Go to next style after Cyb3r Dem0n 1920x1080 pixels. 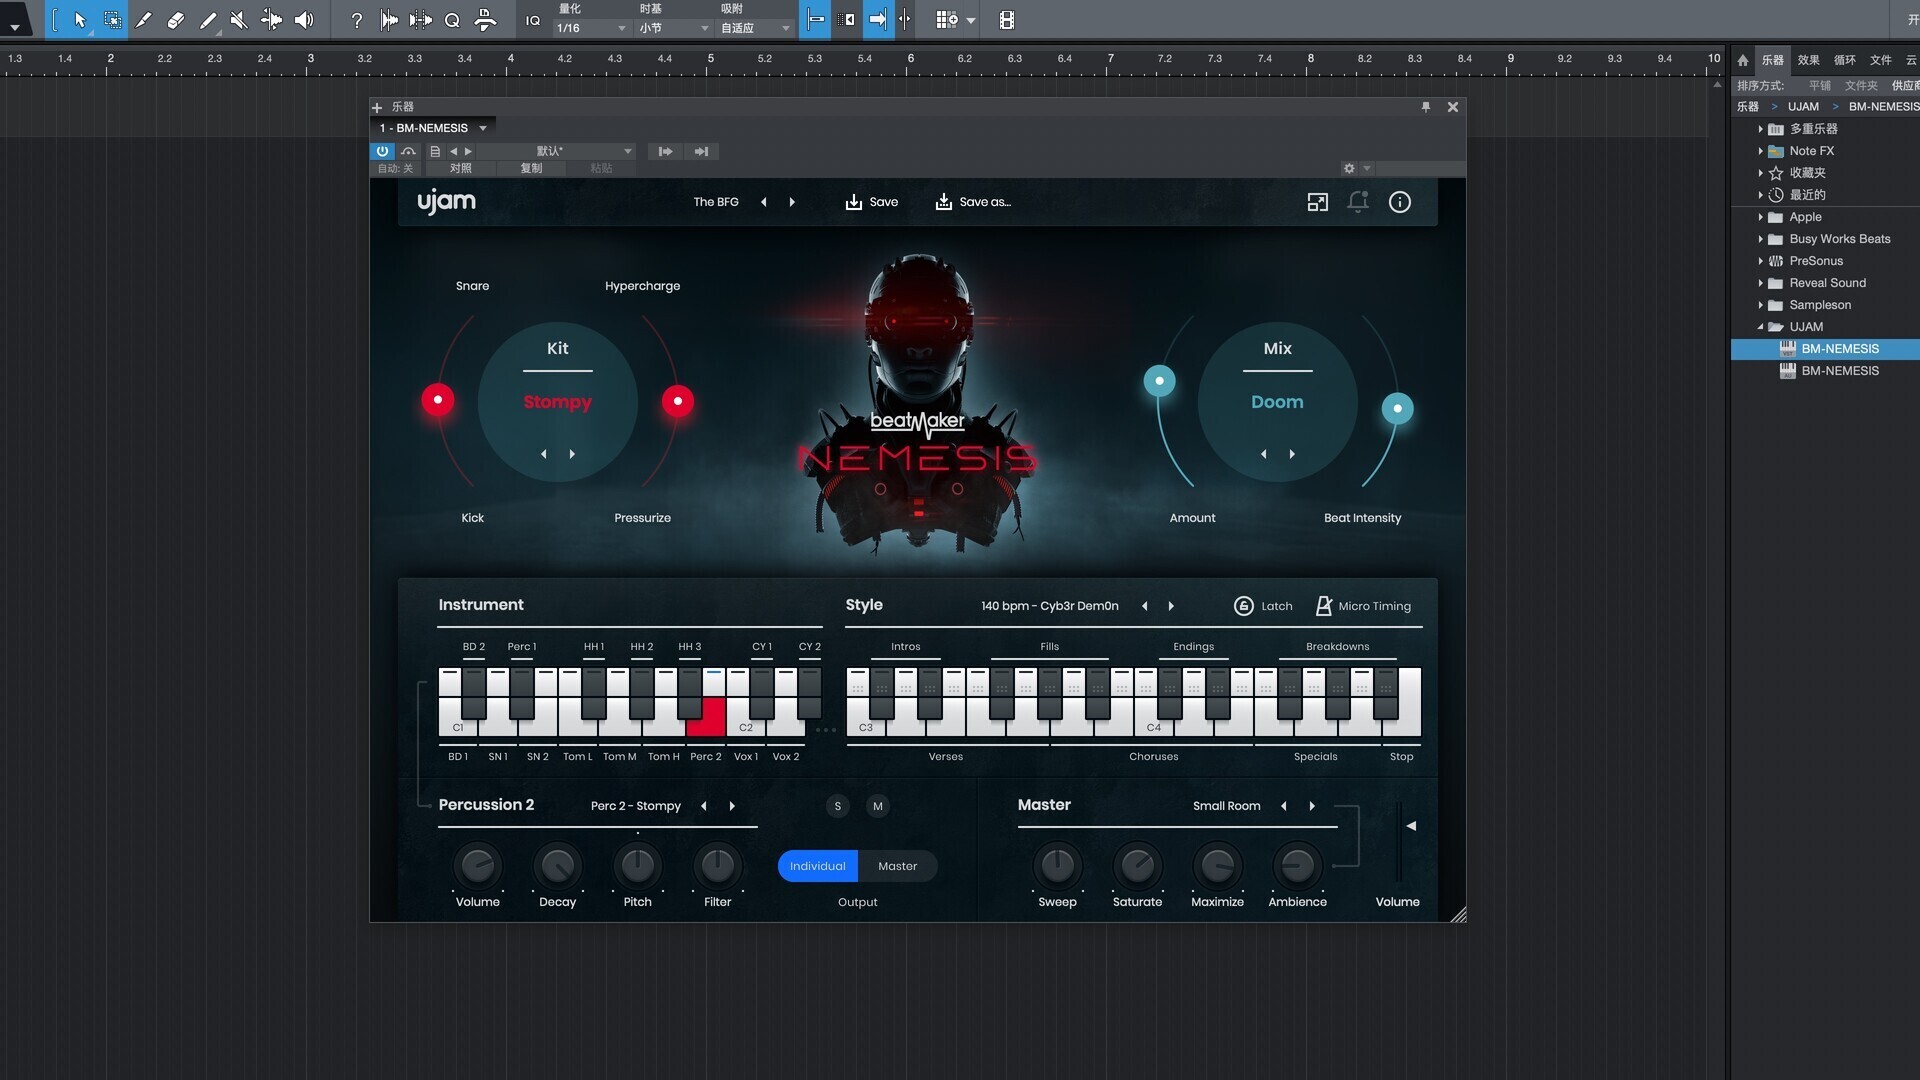(x=1171, y=606)
